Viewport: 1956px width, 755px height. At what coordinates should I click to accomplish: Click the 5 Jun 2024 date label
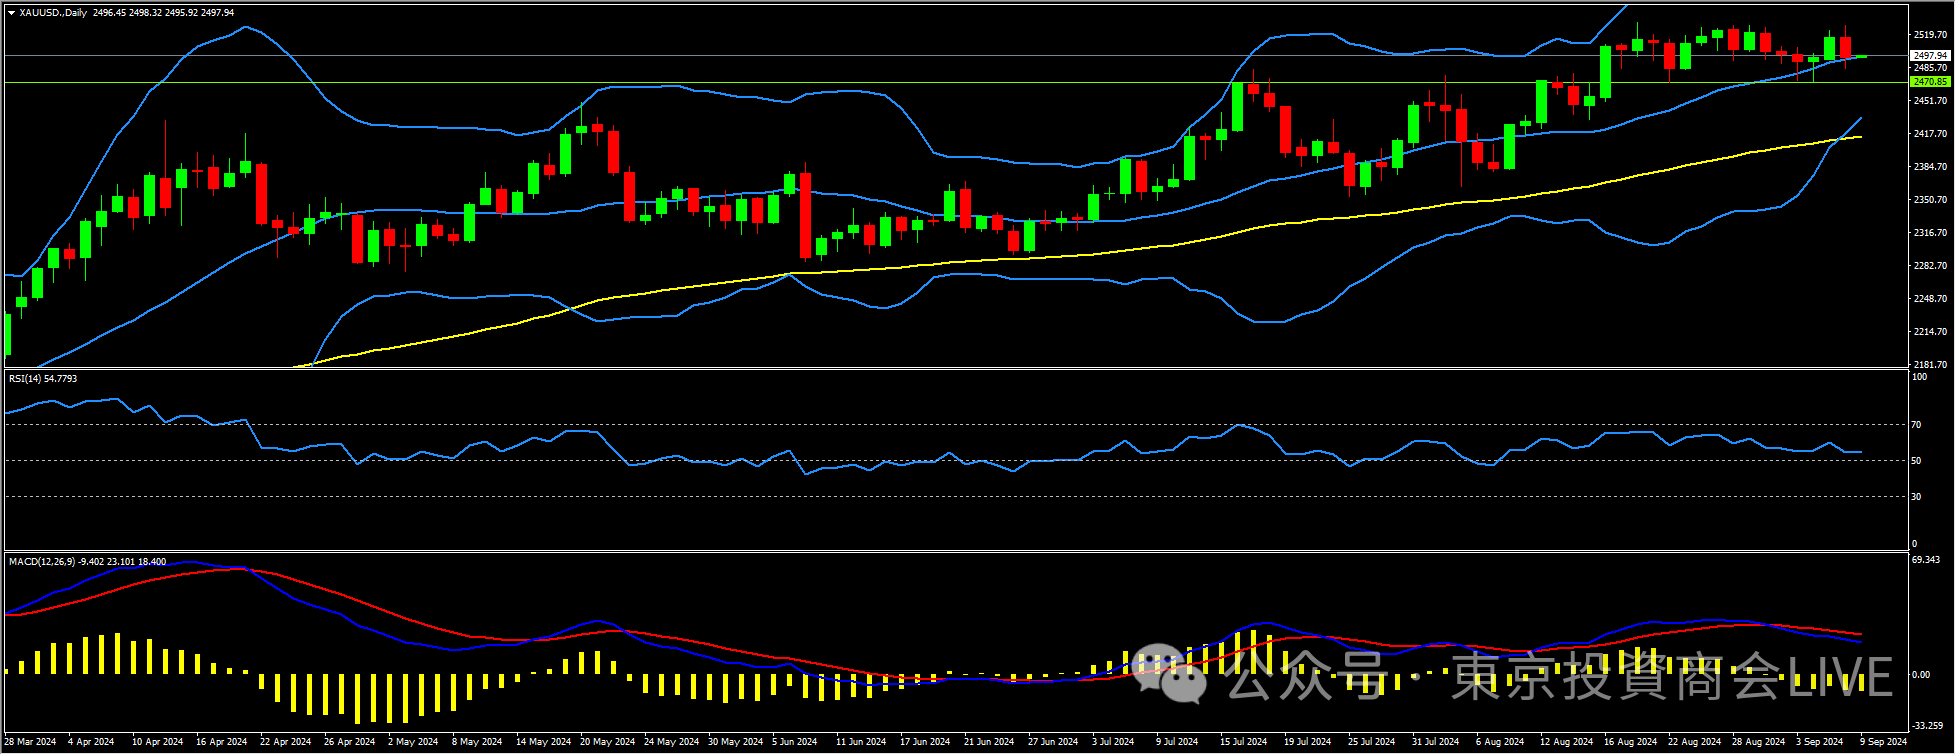pos(794,742)
